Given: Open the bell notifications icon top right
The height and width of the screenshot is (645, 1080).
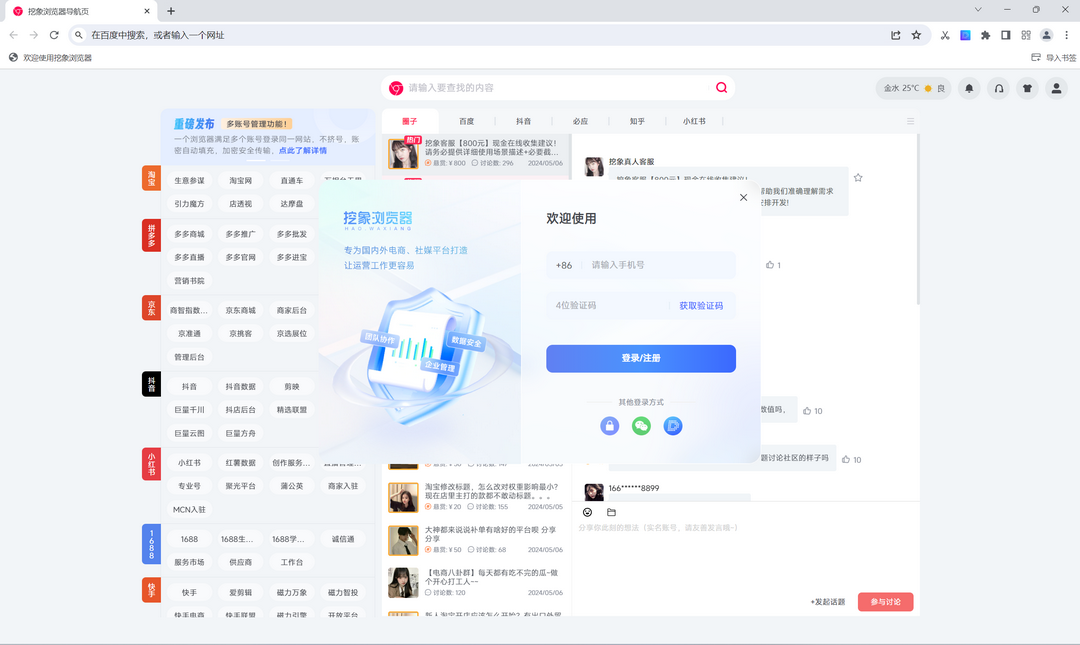Looking at the screenshot, I should click(x=968, y=88).
